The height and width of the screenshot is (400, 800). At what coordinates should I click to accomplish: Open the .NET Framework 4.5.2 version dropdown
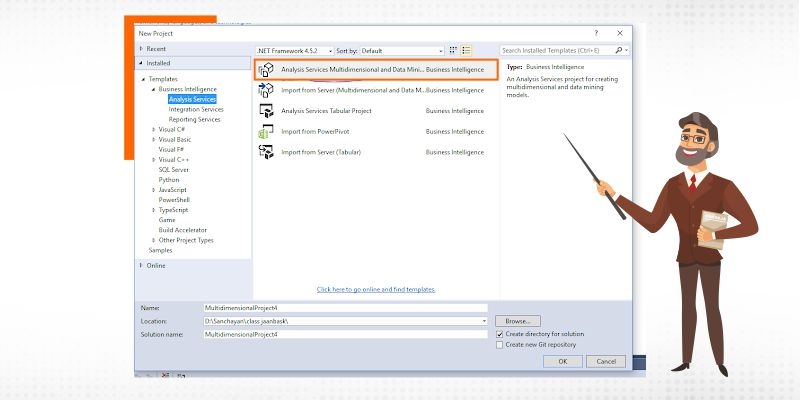296,49
